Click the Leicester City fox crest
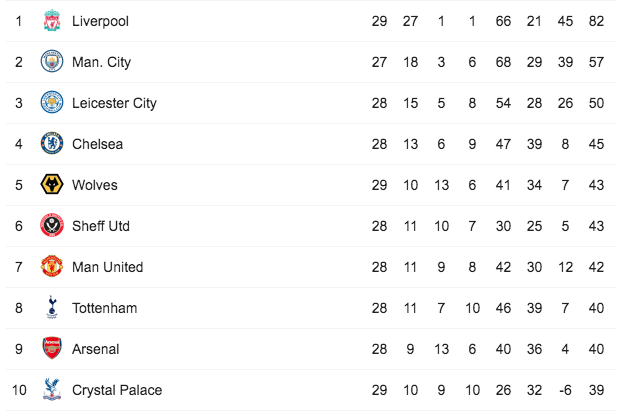This screenshot has width=617, height=411. point(52,102)
